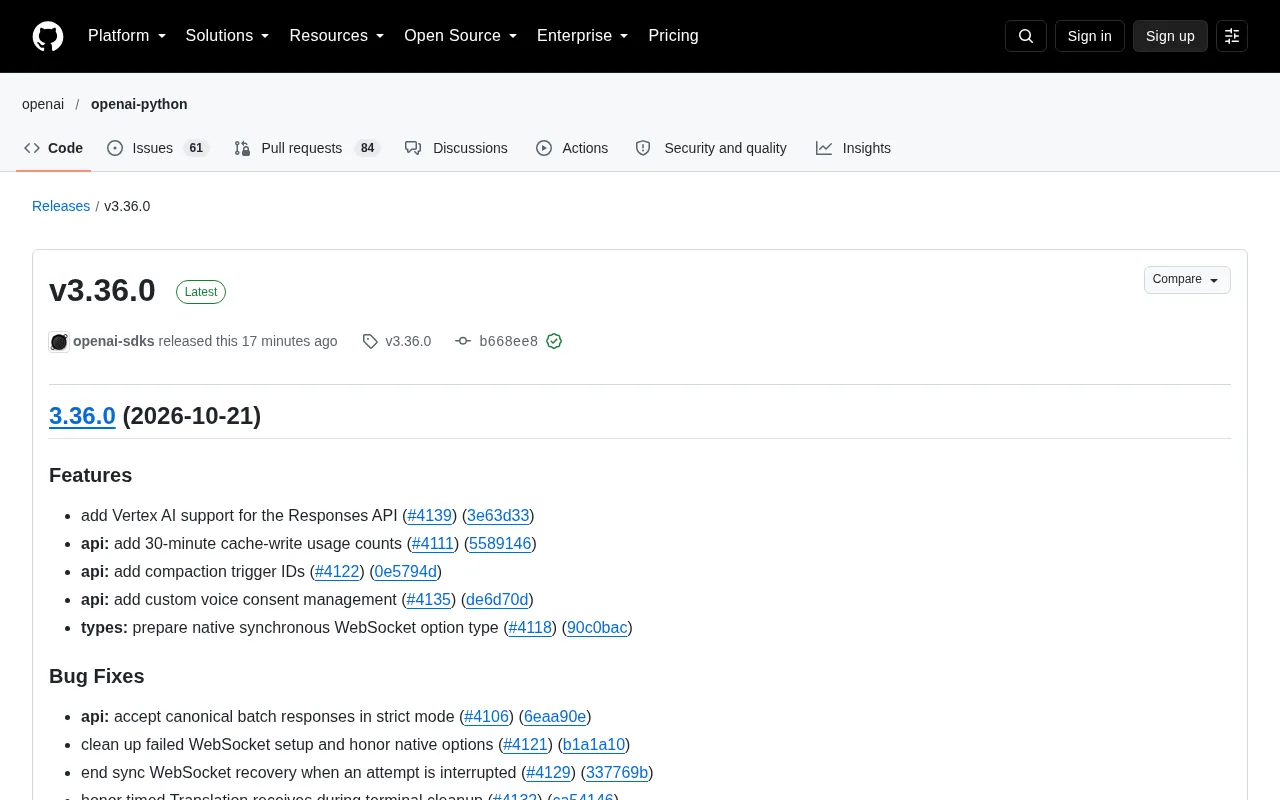Screen dimensions: 1280x800
Task: Expand the Solutions menu
Action: [228, 36]
